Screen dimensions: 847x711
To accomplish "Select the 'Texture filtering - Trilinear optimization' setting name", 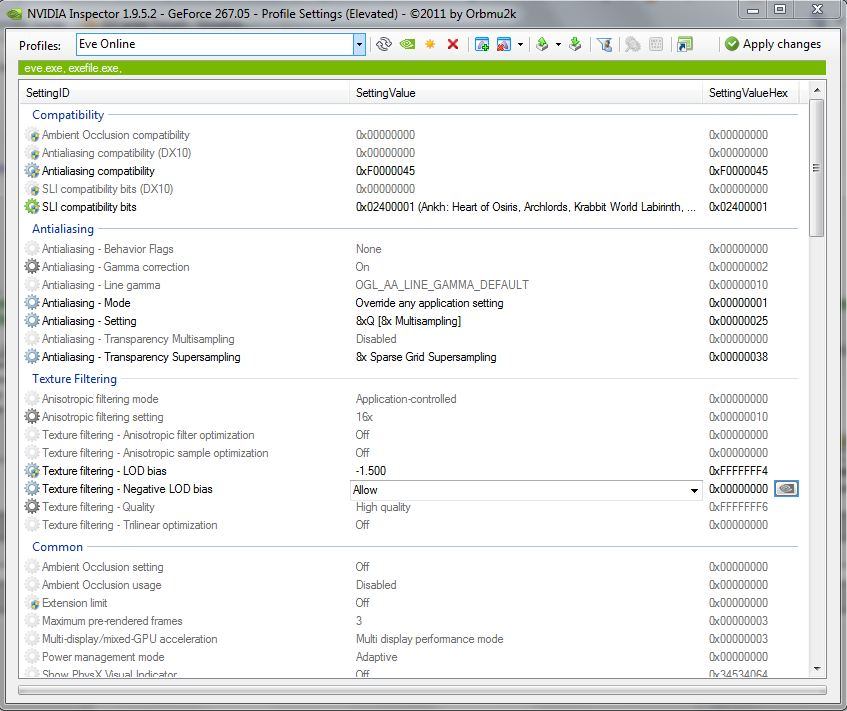I will click(130, 525).
